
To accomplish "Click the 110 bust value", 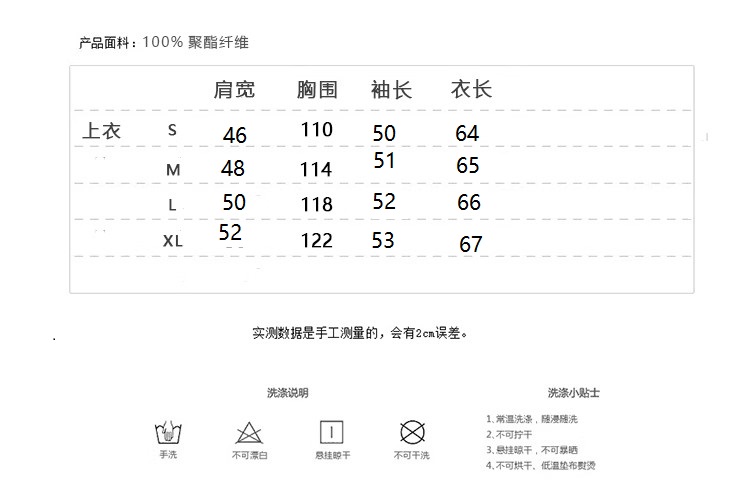I will click(x=316, y=129).
